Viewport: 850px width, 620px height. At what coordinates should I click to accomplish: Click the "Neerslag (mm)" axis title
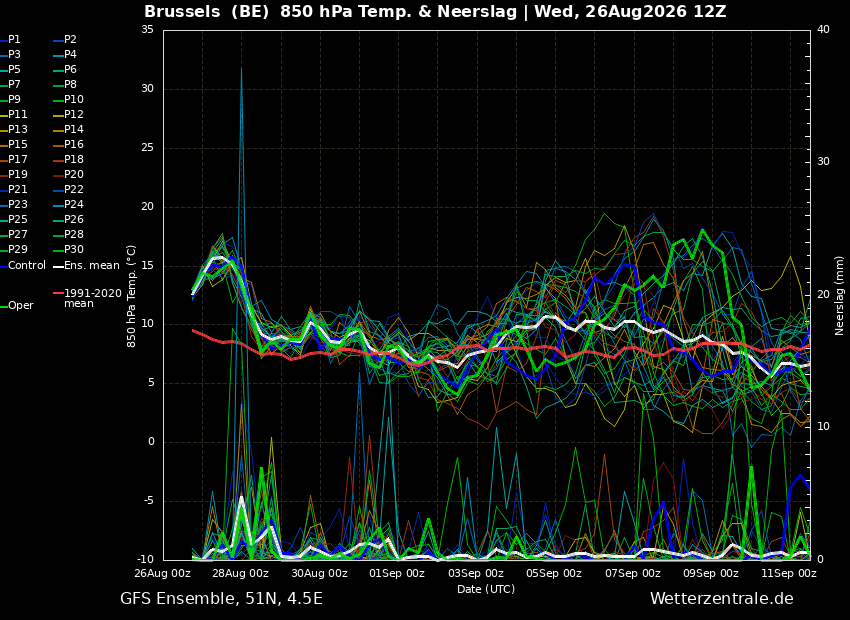pyautogui.click(x=839, y=295)
